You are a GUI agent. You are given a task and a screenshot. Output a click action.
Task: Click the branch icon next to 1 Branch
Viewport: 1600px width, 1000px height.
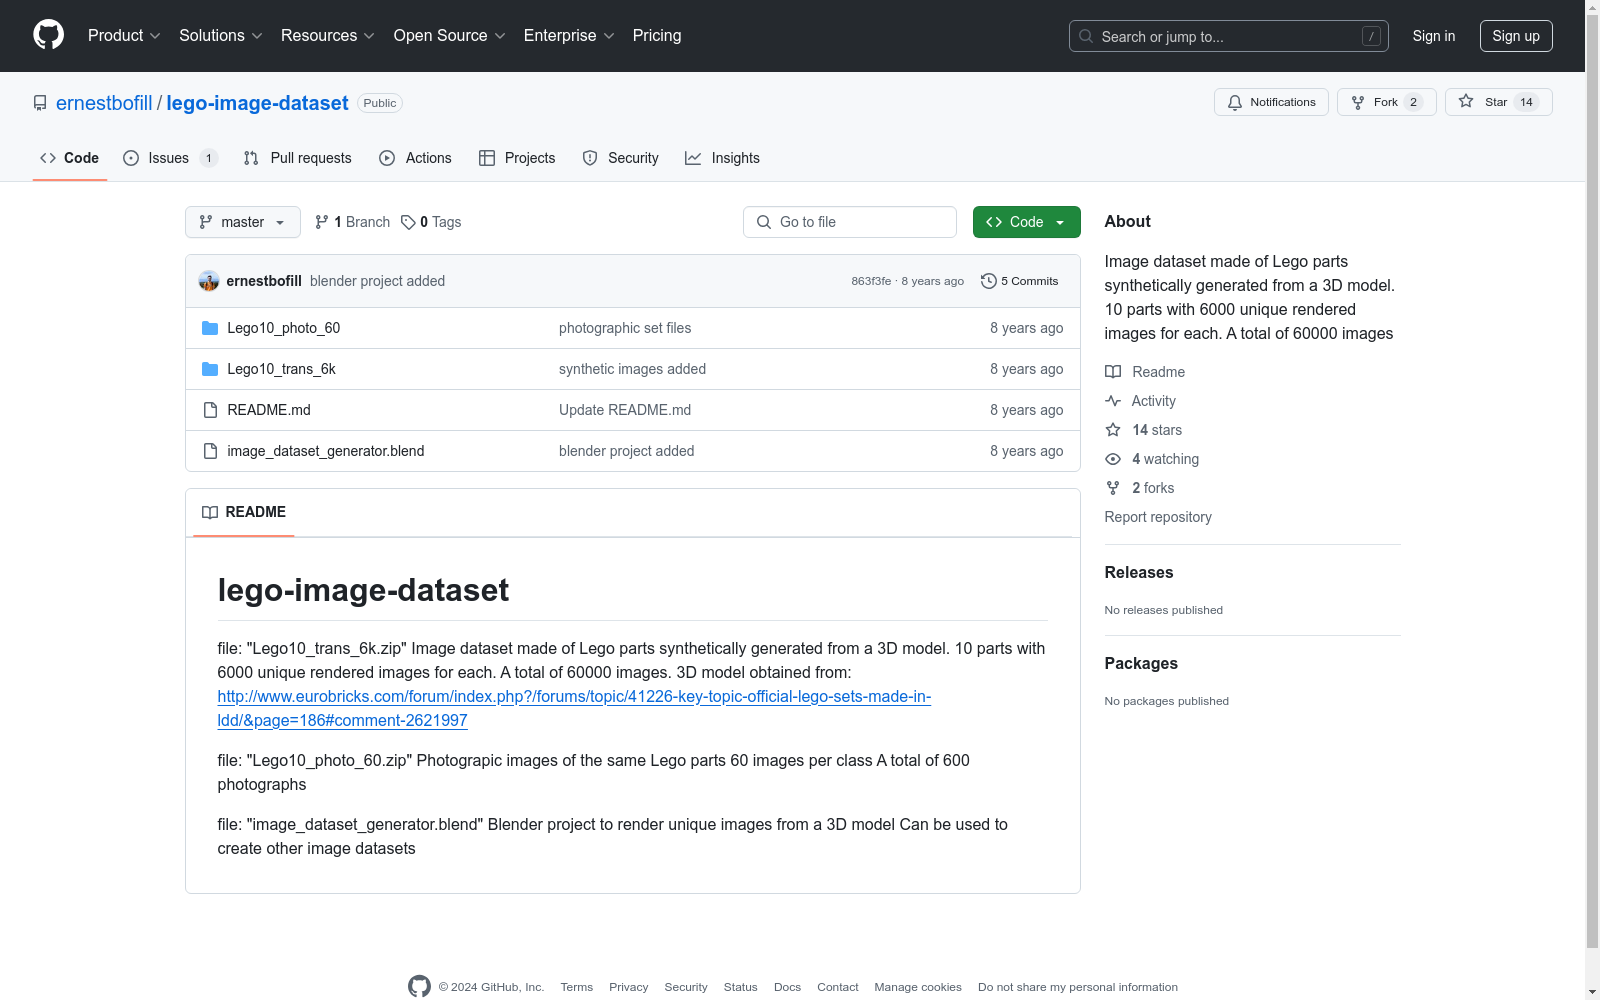pyautogui.click(x=322, y=222)
